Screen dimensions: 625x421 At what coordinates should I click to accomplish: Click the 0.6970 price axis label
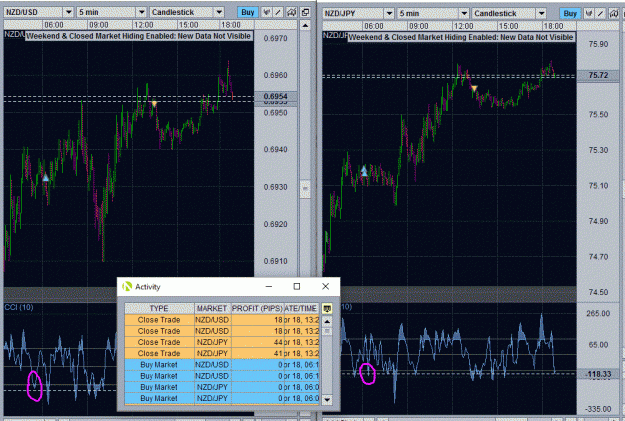[275, 39]
